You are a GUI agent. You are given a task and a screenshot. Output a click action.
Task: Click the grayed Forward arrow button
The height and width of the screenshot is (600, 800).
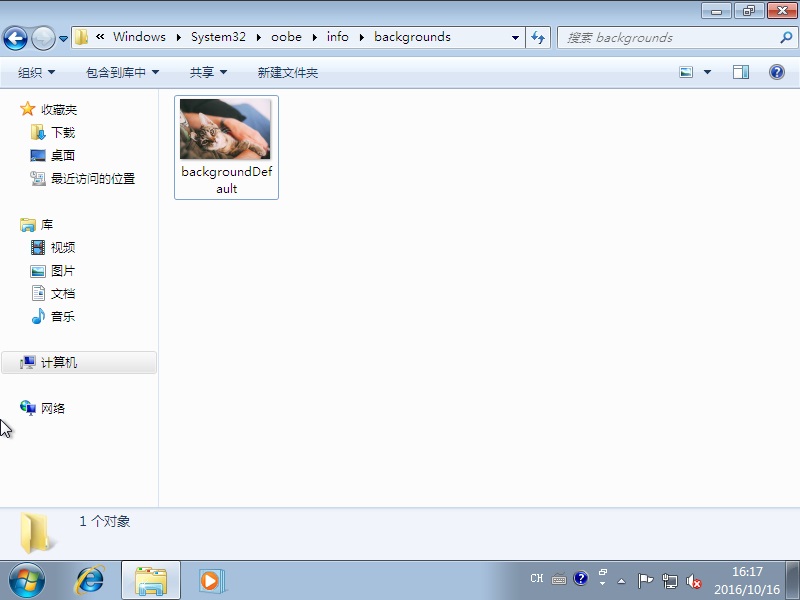click(x=43, y=38)
